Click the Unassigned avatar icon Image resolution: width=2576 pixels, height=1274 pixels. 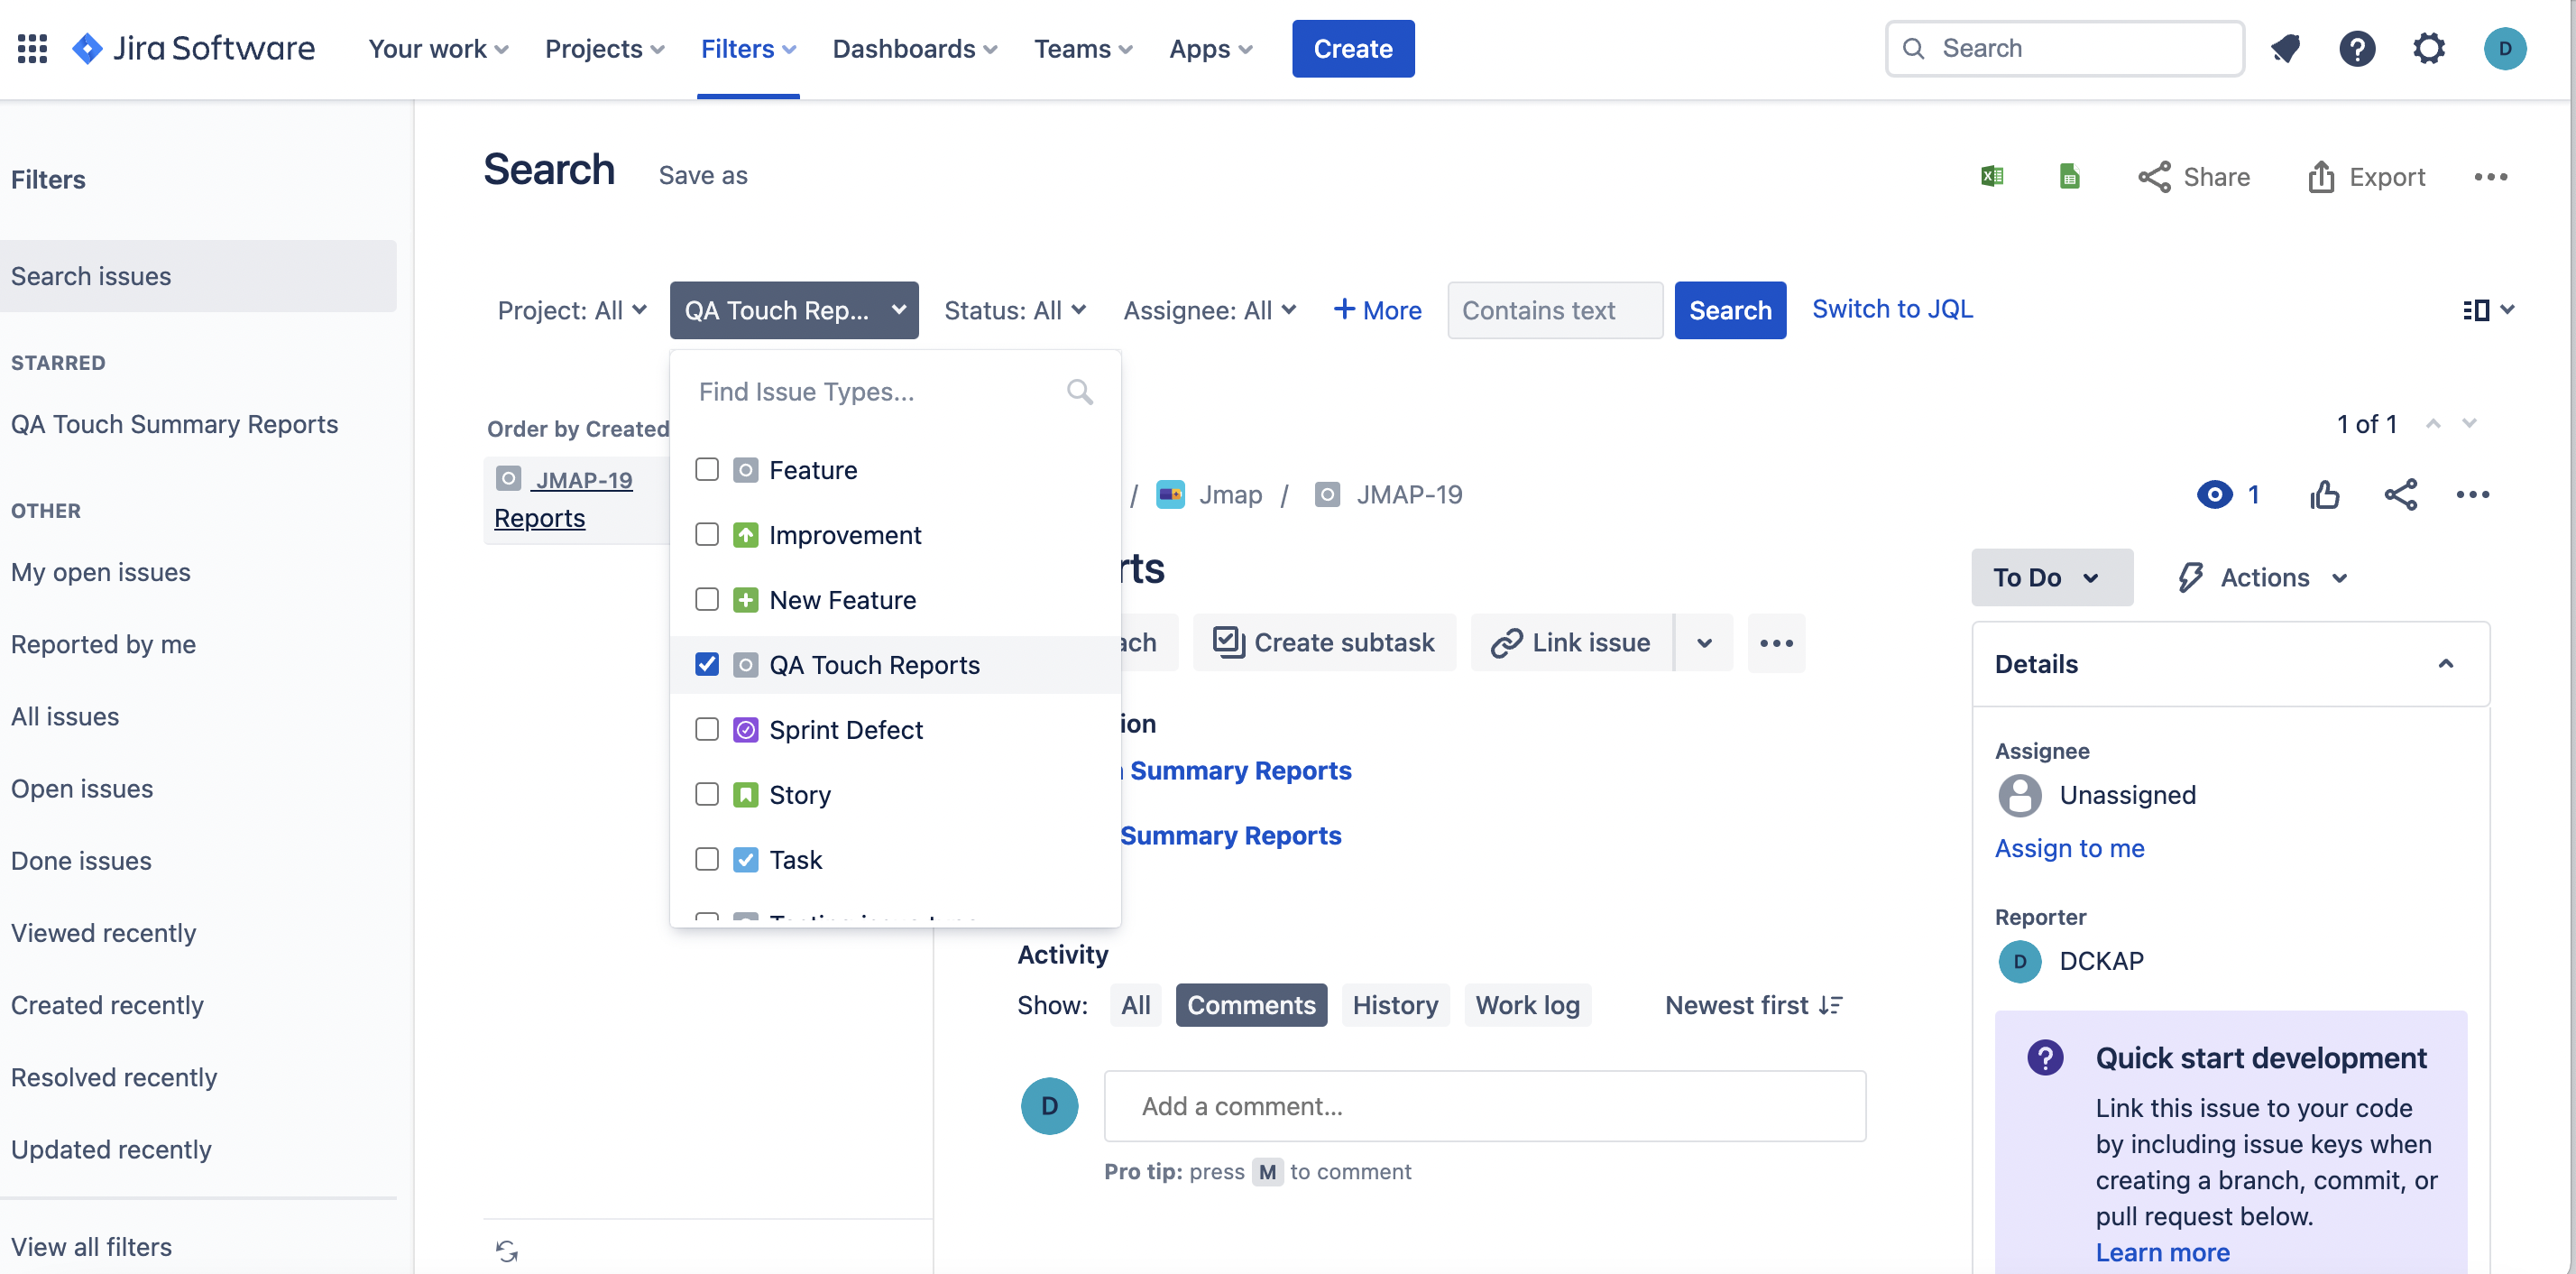coord(2020,795)
